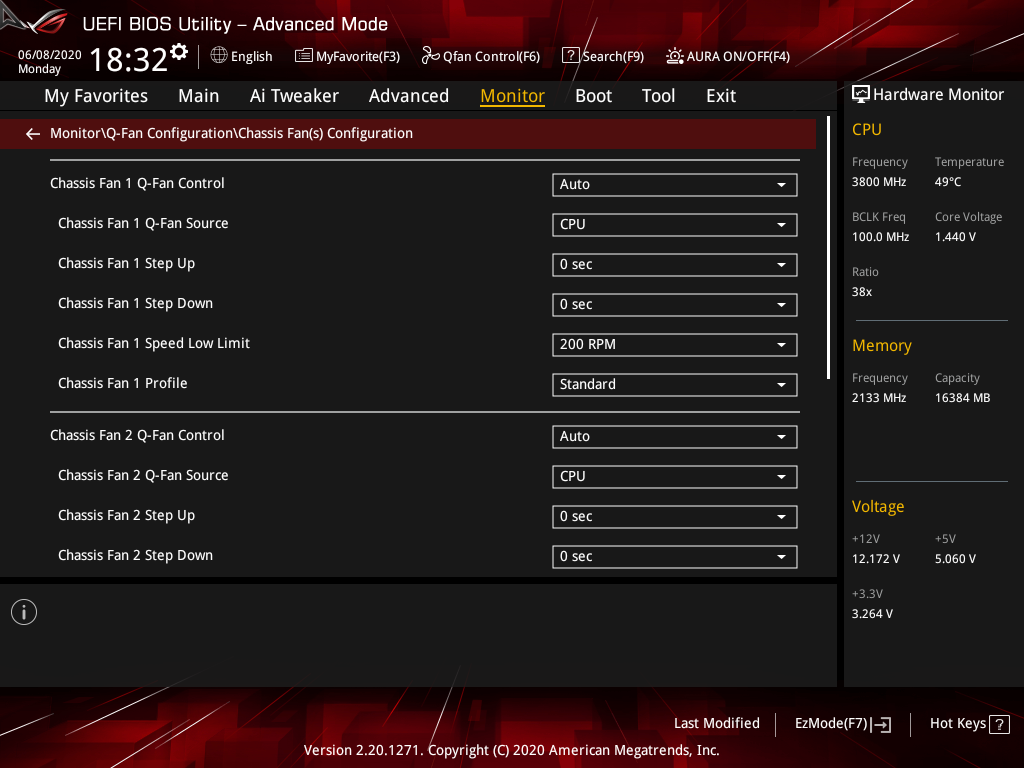Expand Chassis Fan 1 Q-Fan Control dropdown
1024x768 pixels.
tap(675, 185)
